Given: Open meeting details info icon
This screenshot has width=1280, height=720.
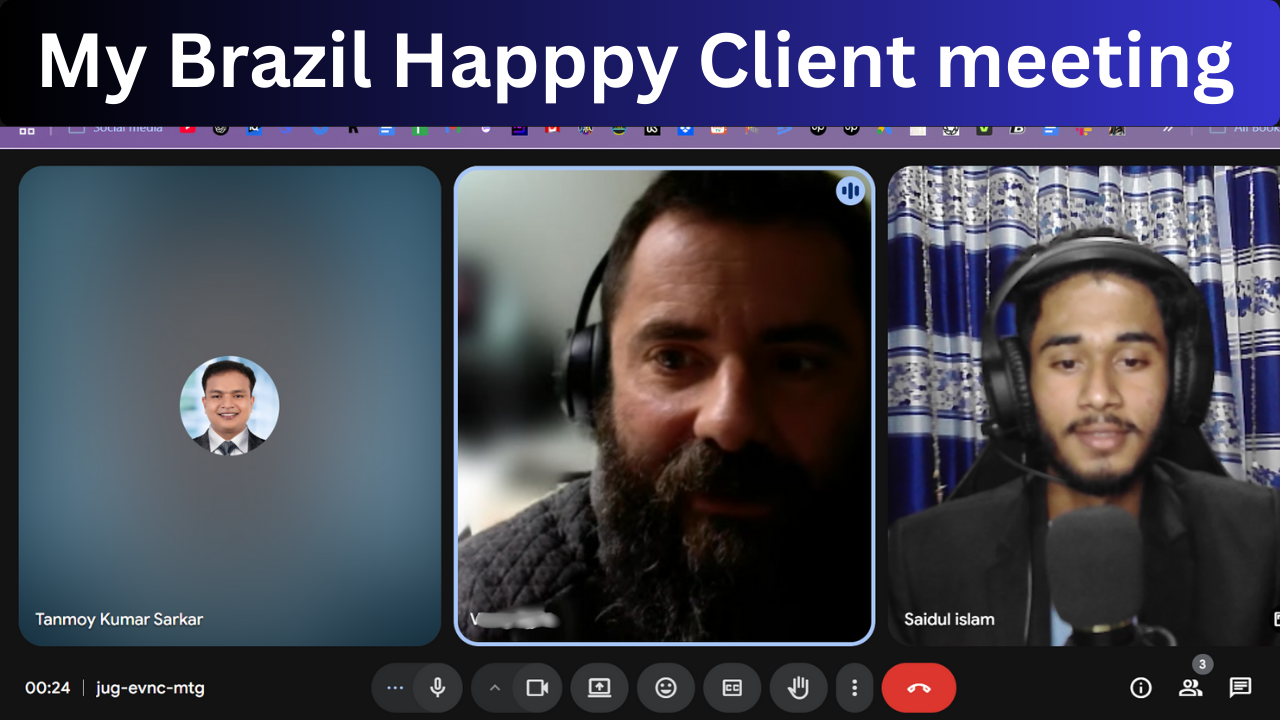Looking at the screenshot, I should click(x=1140, y=688).
